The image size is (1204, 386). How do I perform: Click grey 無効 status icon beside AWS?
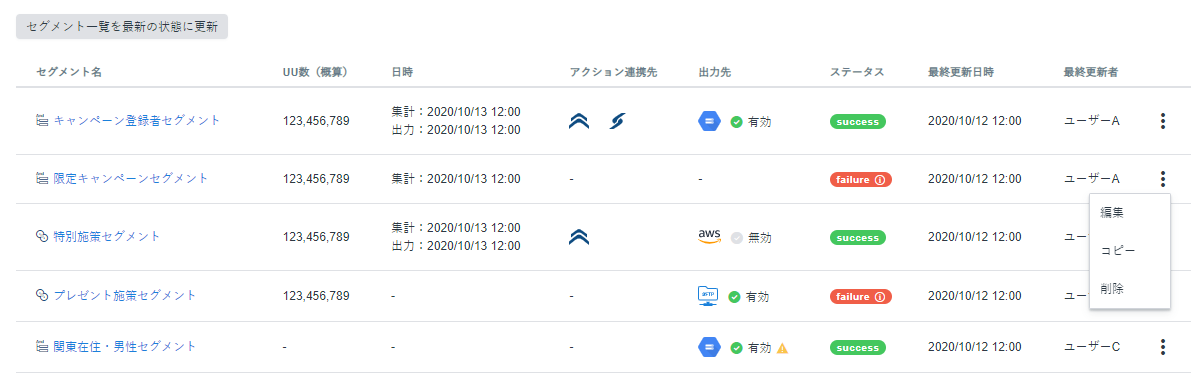[x=737, y=238]
